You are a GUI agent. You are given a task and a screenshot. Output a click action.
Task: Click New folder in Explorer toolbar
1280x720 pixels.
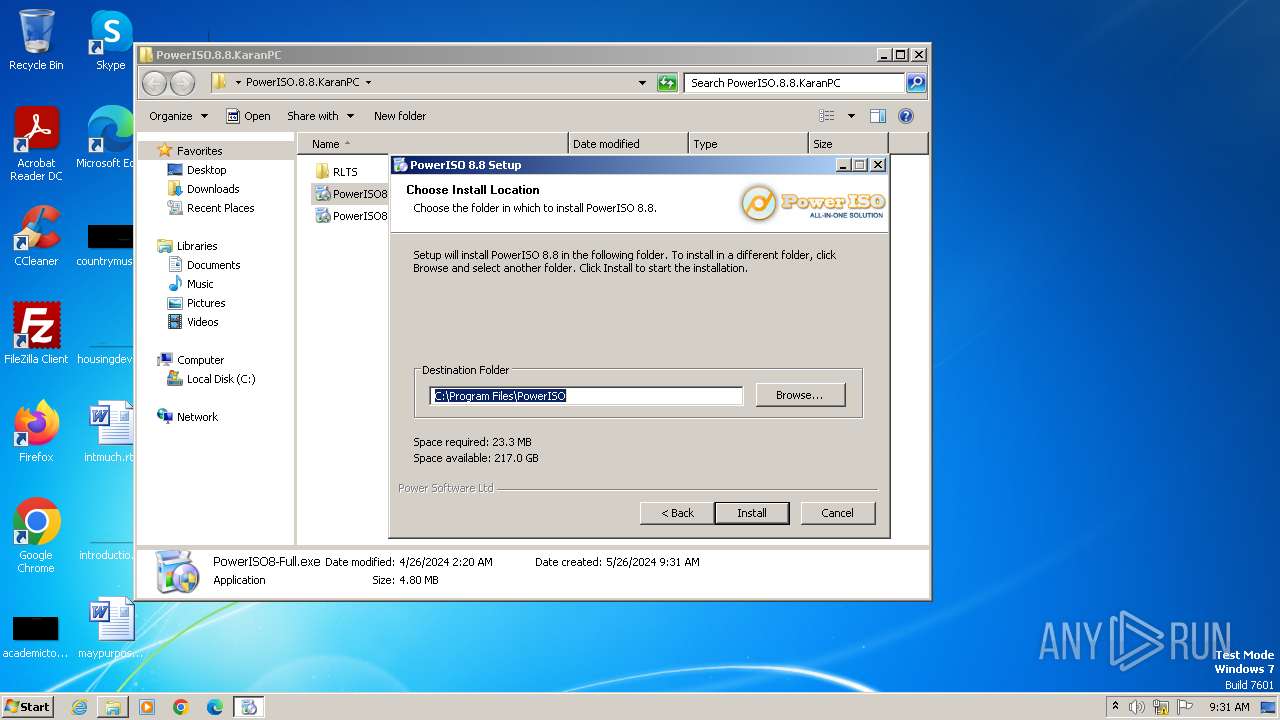pyautogui.click(x=400, y=116)
